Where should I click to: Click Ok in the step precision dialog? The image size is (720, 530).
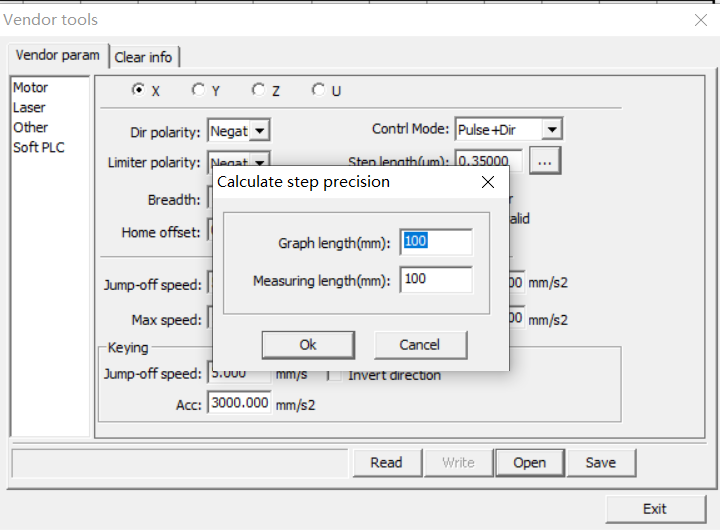pyautogui.click(x=308, y=344)
